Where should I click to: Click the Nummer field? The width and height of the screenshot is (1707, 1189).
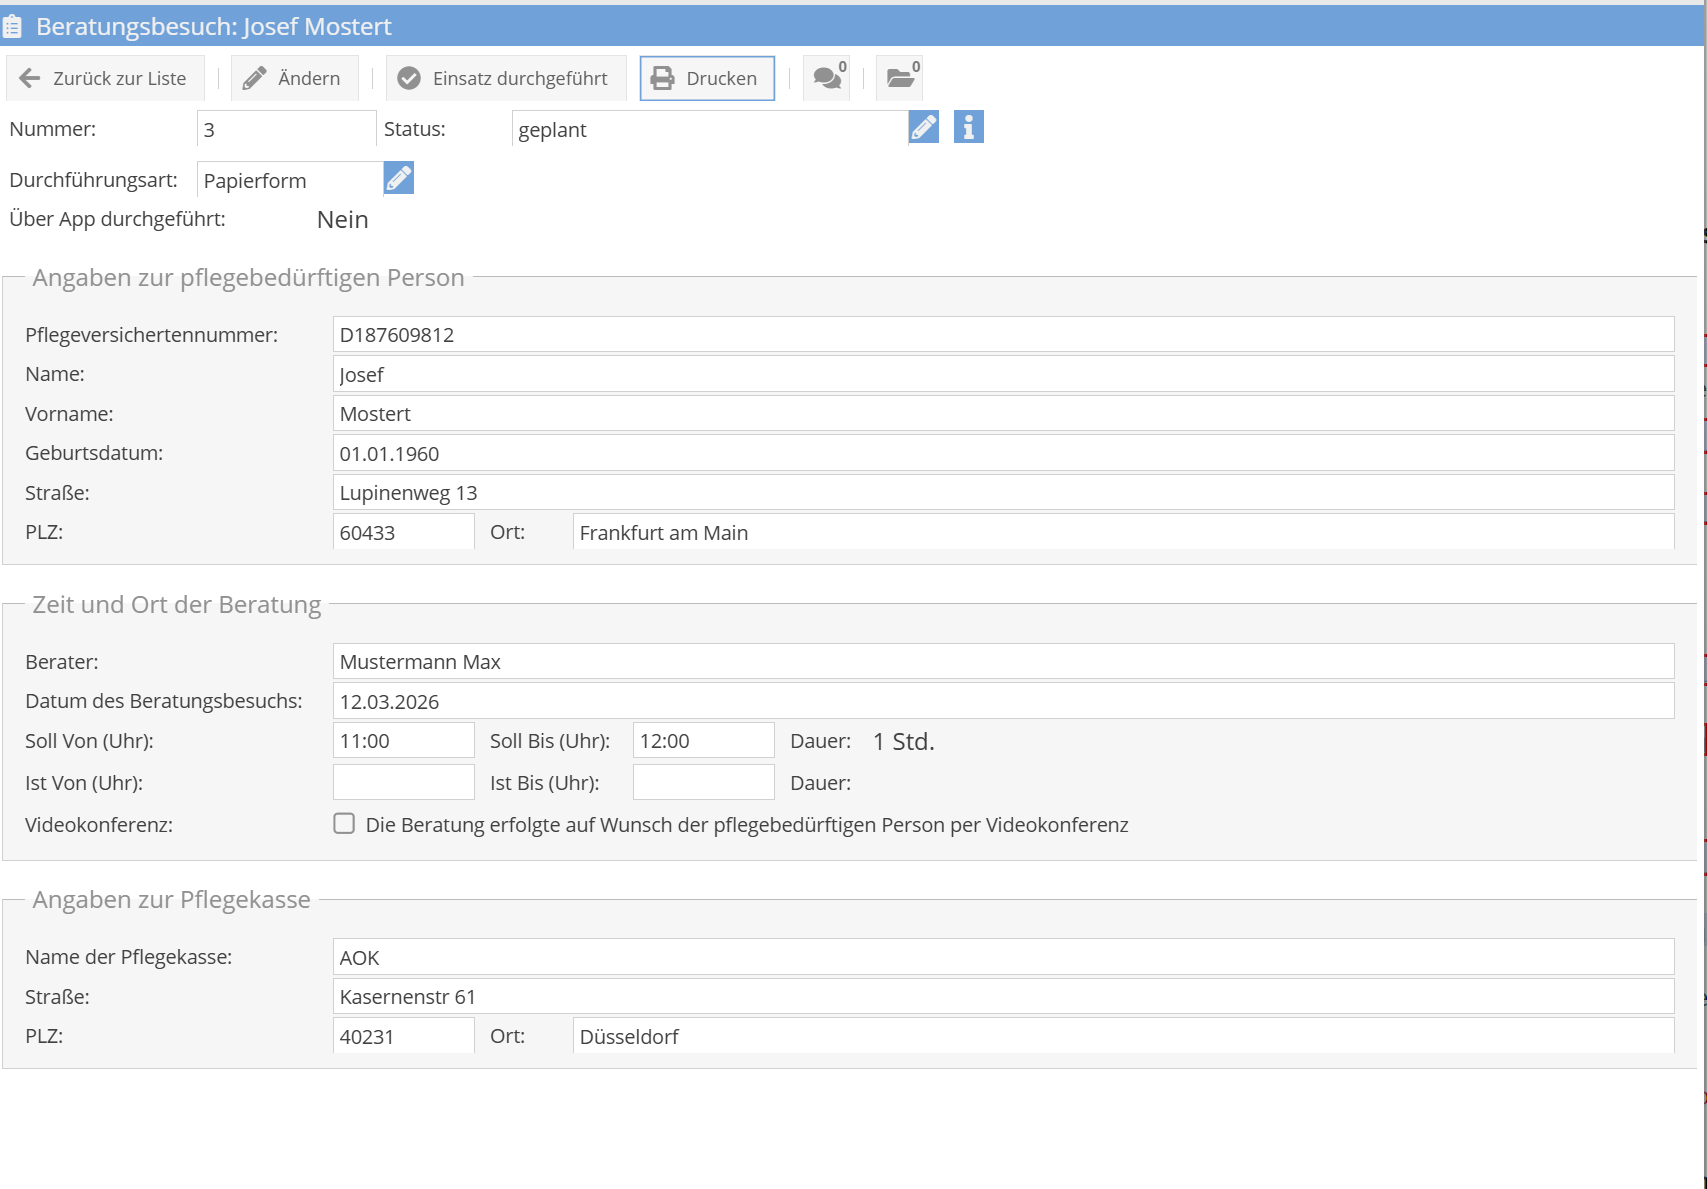[286, 129]
